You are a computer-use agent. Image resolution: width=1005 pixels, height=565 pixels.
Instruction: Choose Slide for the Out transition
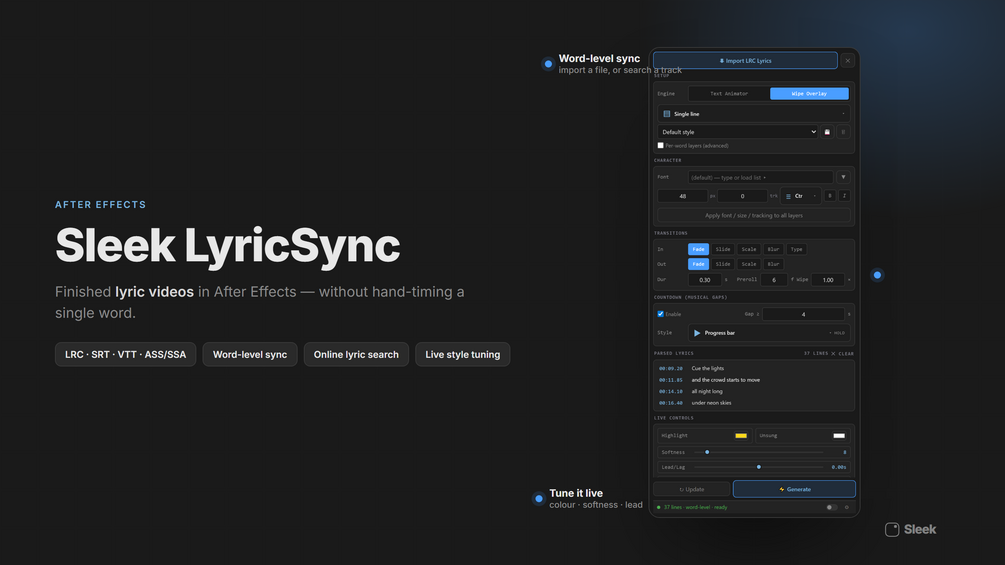click(x=723, y=264)
